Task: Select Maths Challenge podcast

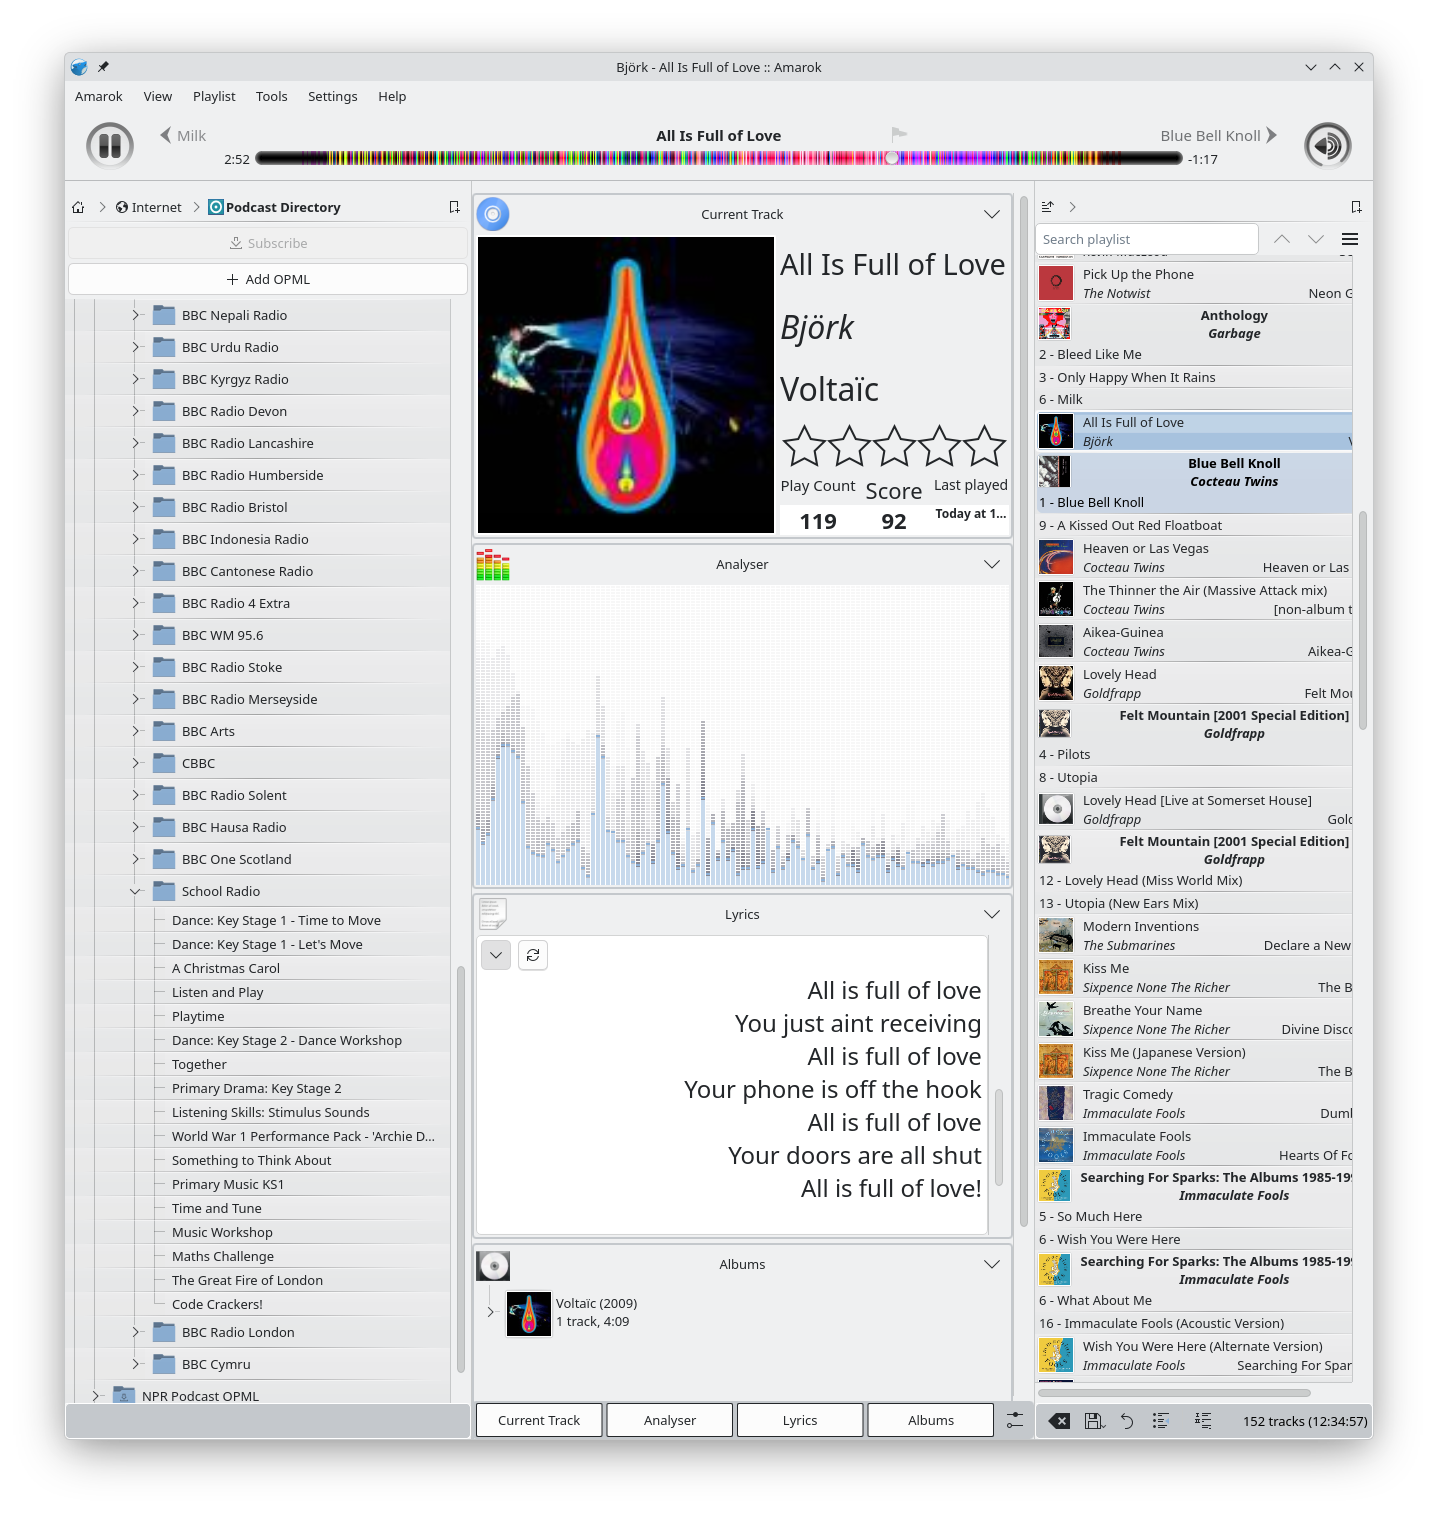Action: click(223, 1256)
